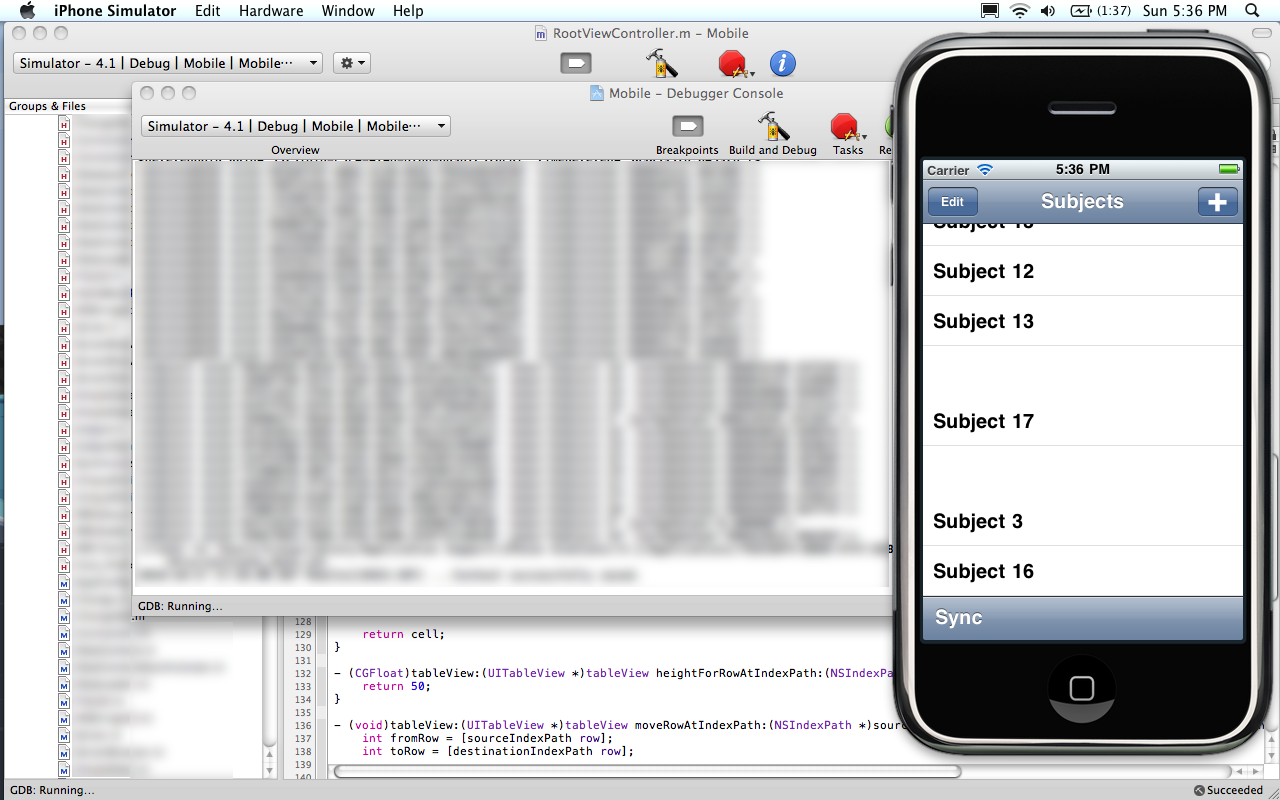
Task: Click the red stop sign in the RootViewController.m window
Action: (733, 64)
